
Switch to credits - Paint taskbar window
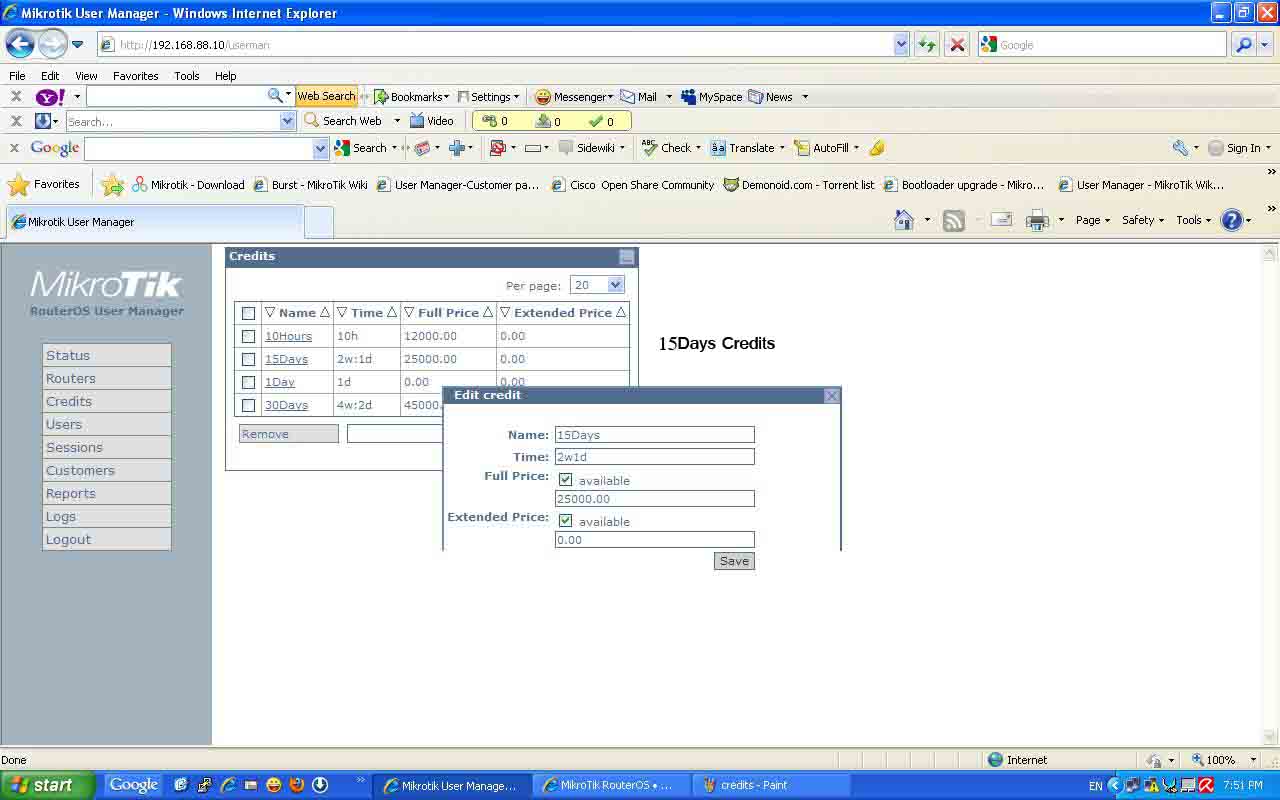pyautogui.click(x=770, y=785)
